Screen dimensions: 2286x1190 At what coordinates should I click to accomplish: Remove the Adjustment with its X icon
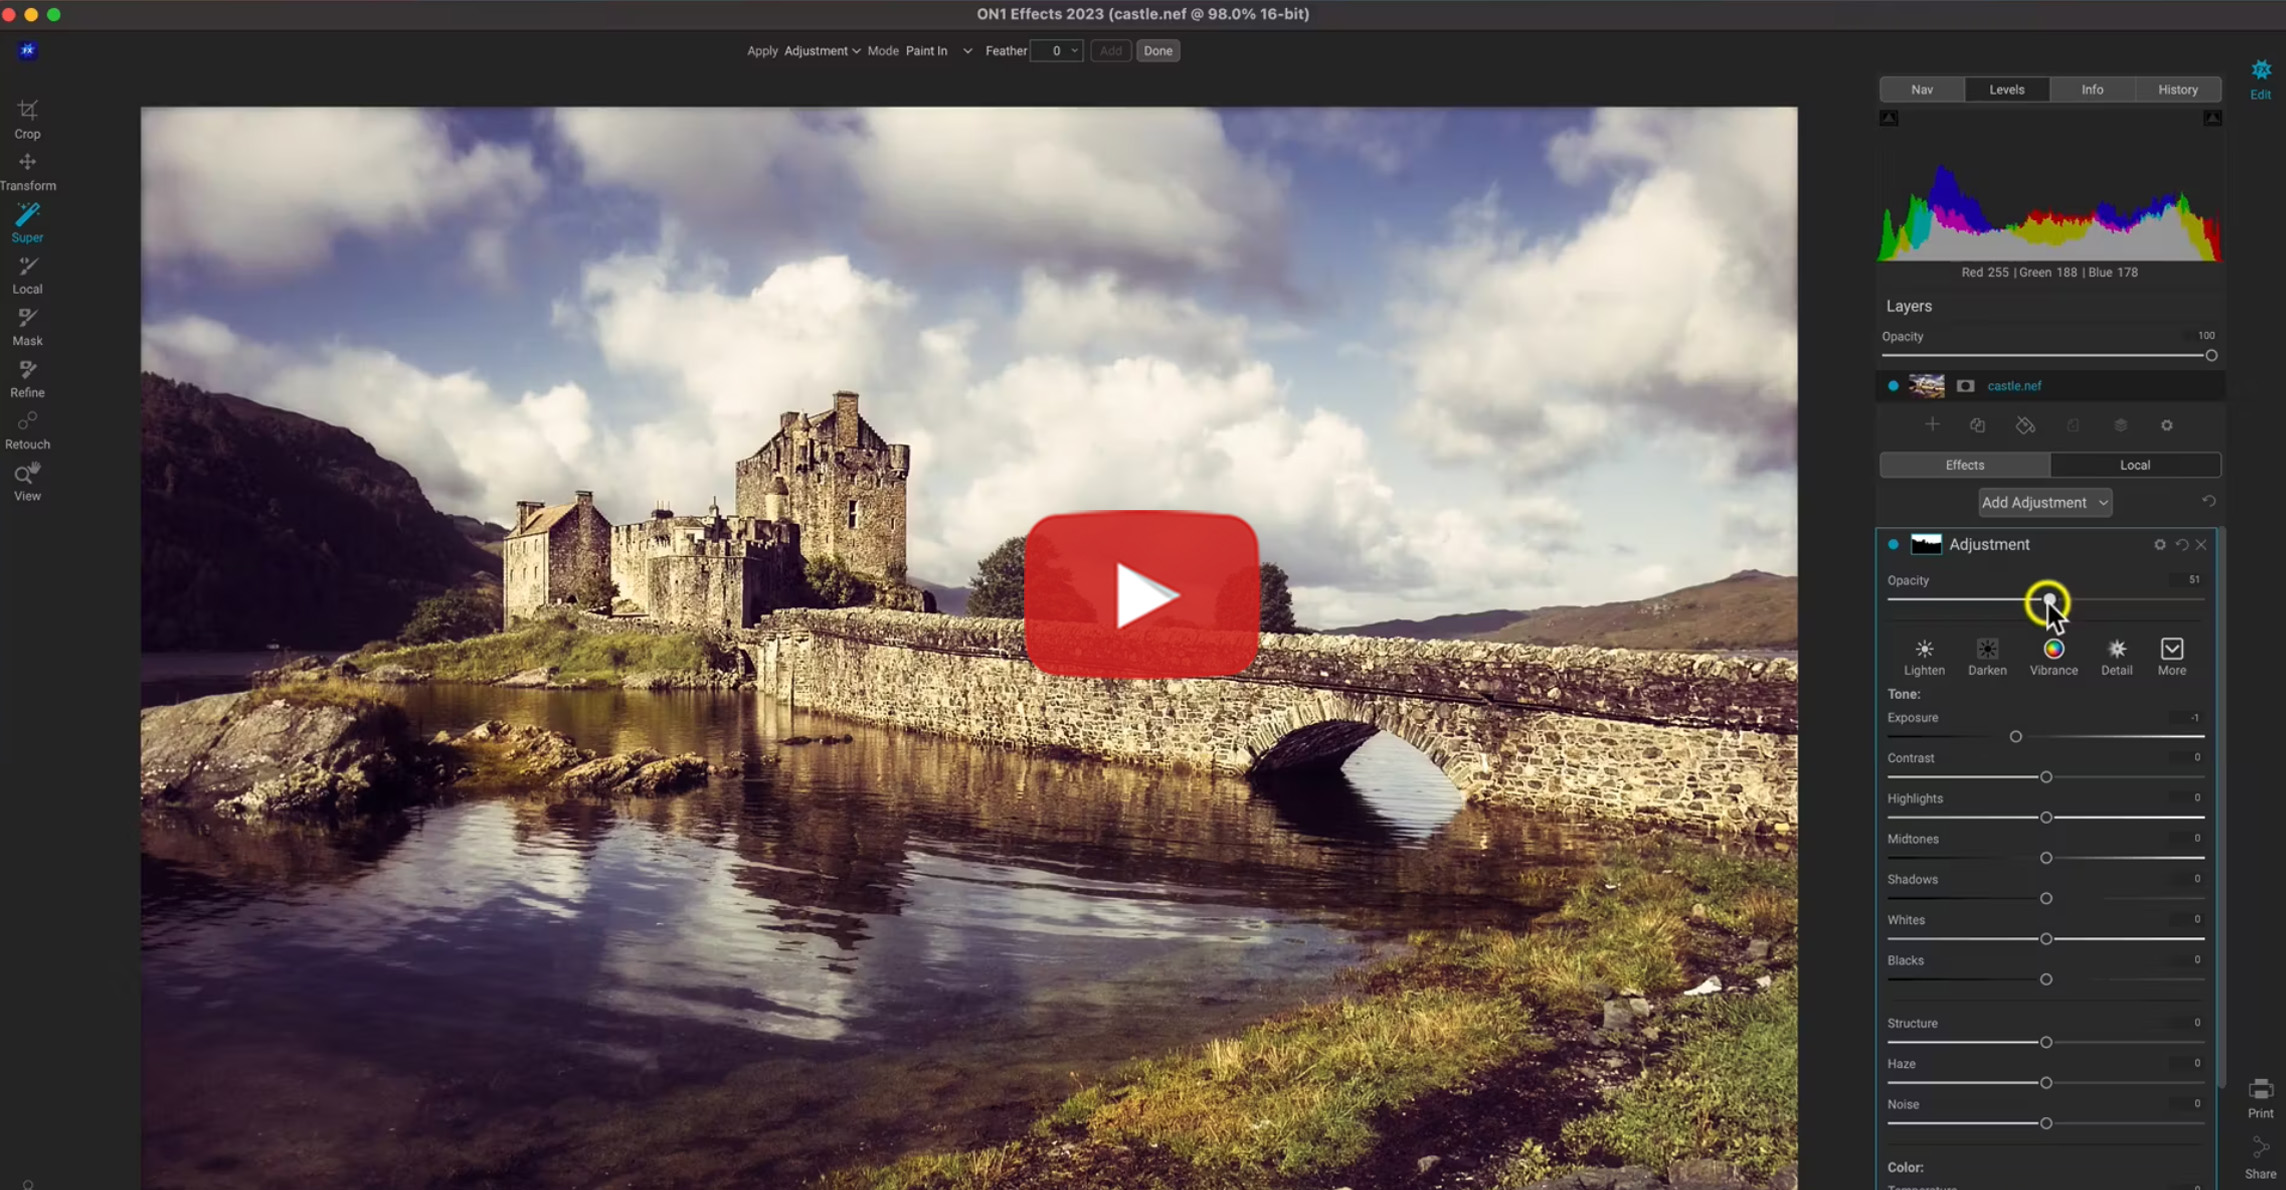pos(2201,545)
